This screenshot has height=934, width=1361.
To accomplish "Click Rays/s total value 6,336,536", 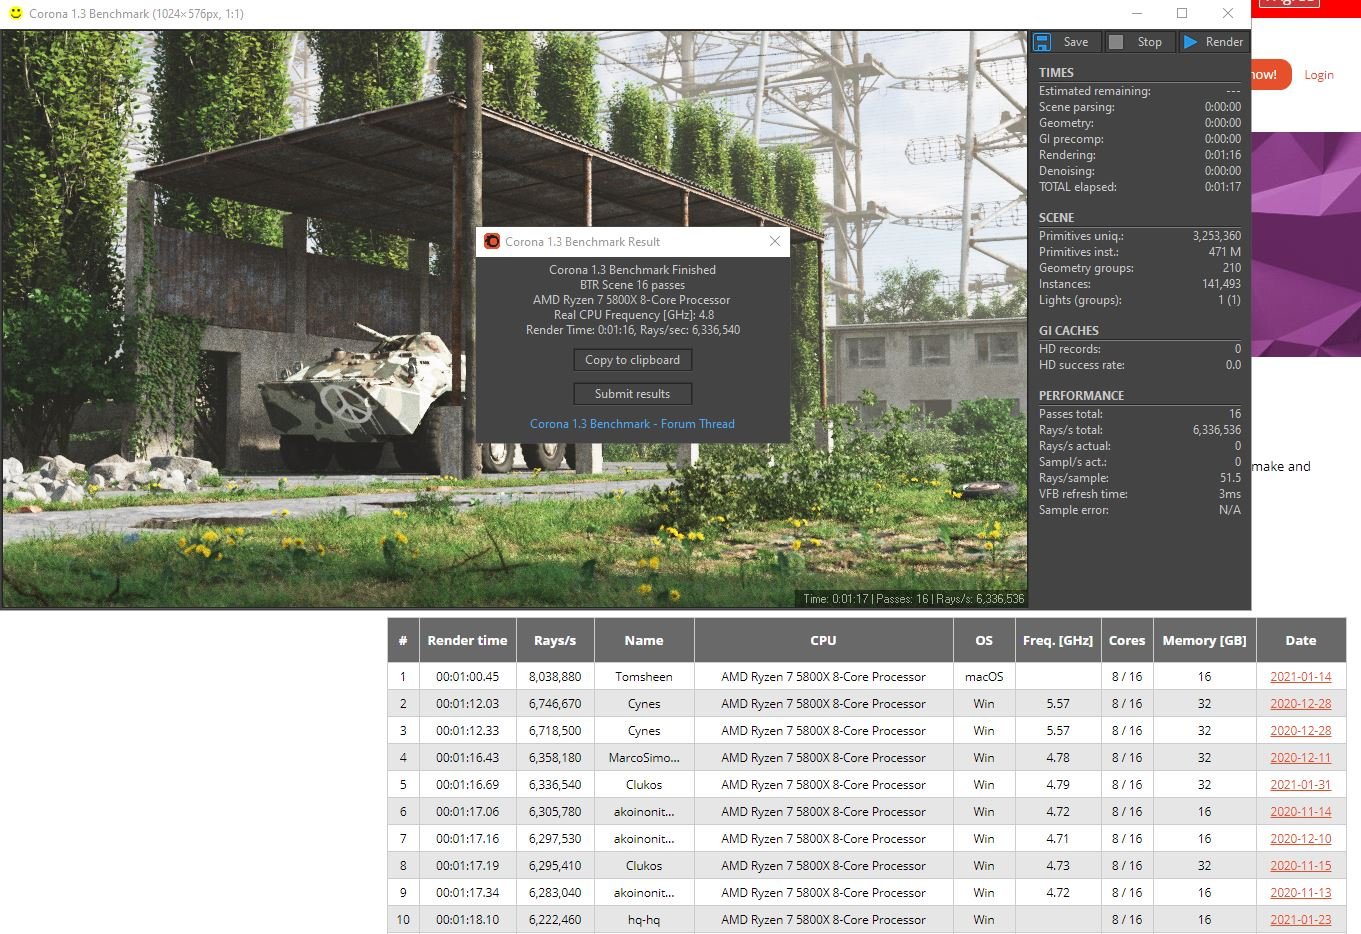I will tap(1217, 430).
